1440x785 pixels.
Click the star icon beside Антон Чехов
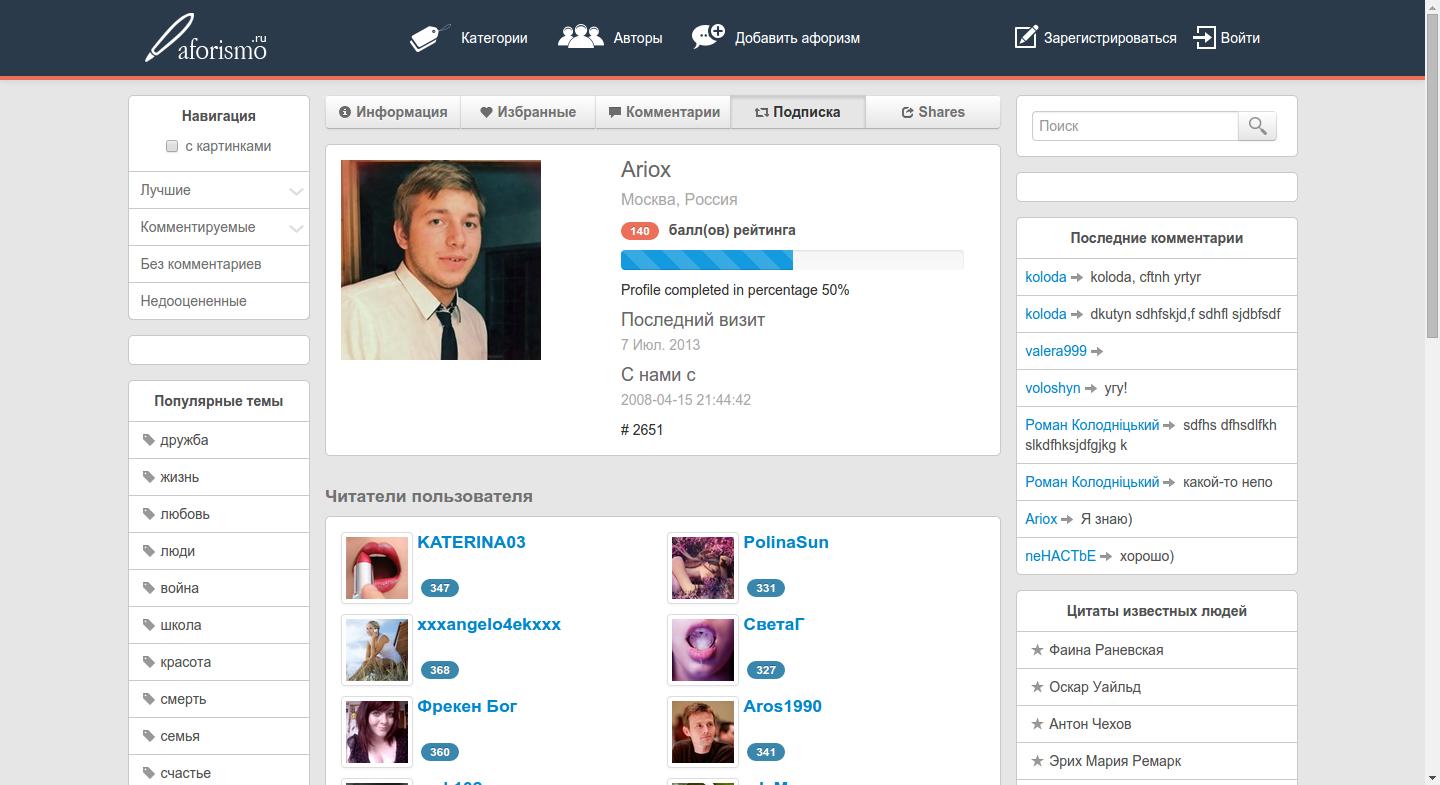point(1037,724)
